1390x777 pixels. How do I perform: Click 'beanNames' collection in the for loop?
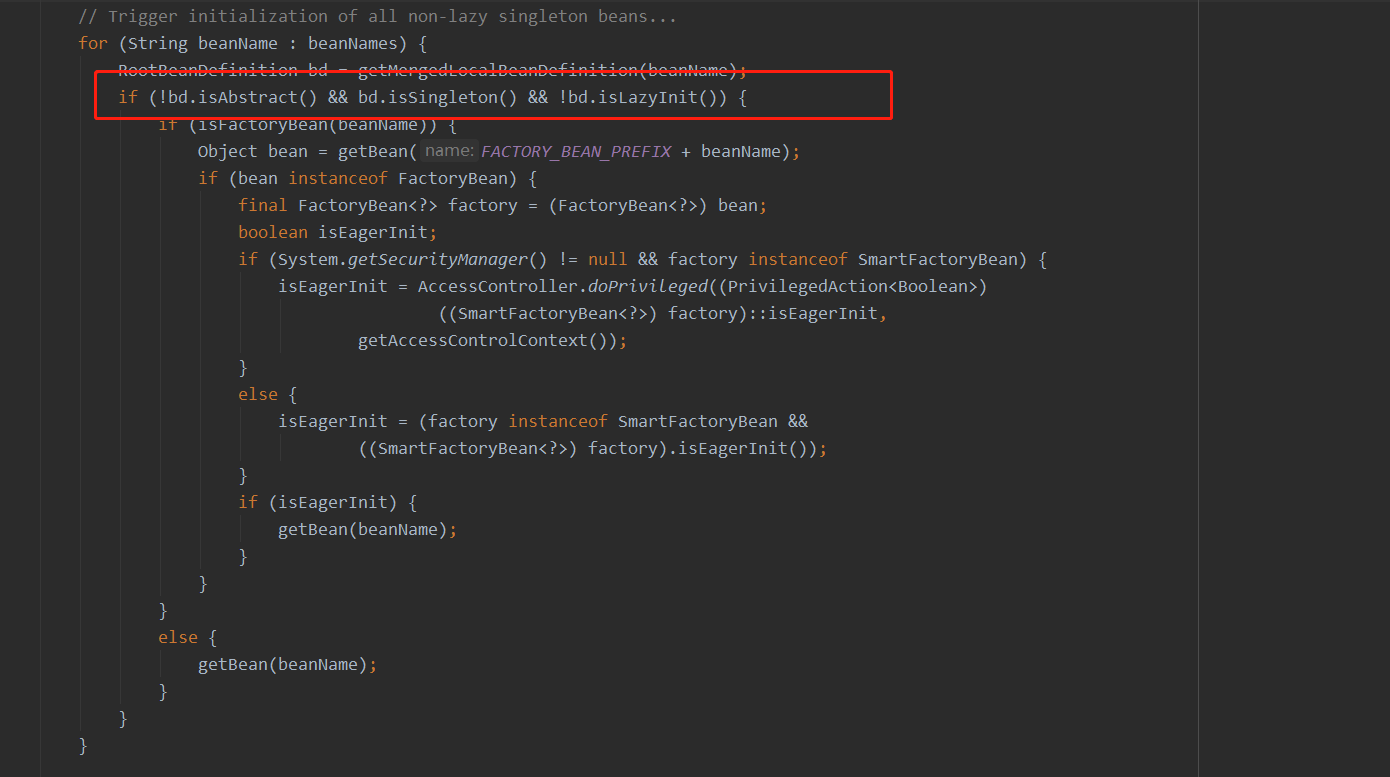tap(352, 43)
